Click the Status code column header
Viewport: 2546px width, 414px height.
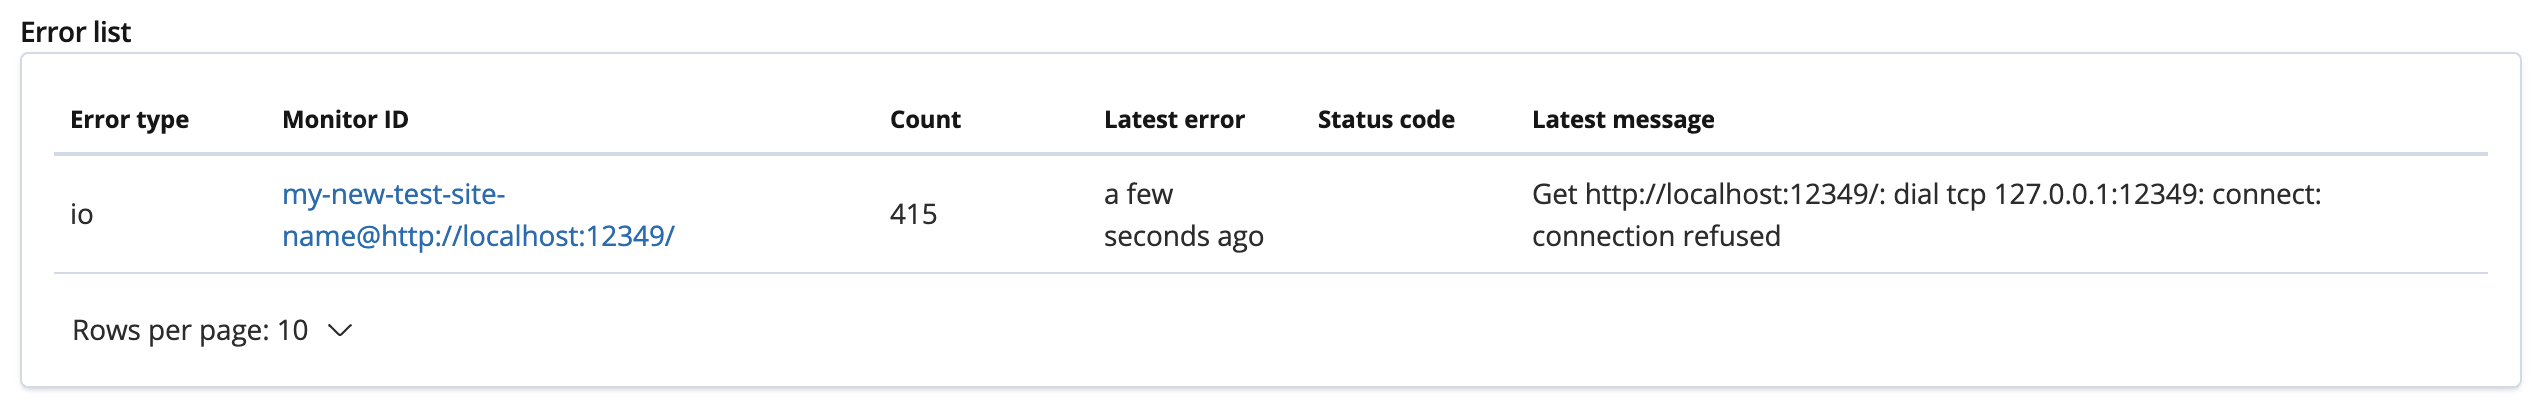tap(1386, 120)
